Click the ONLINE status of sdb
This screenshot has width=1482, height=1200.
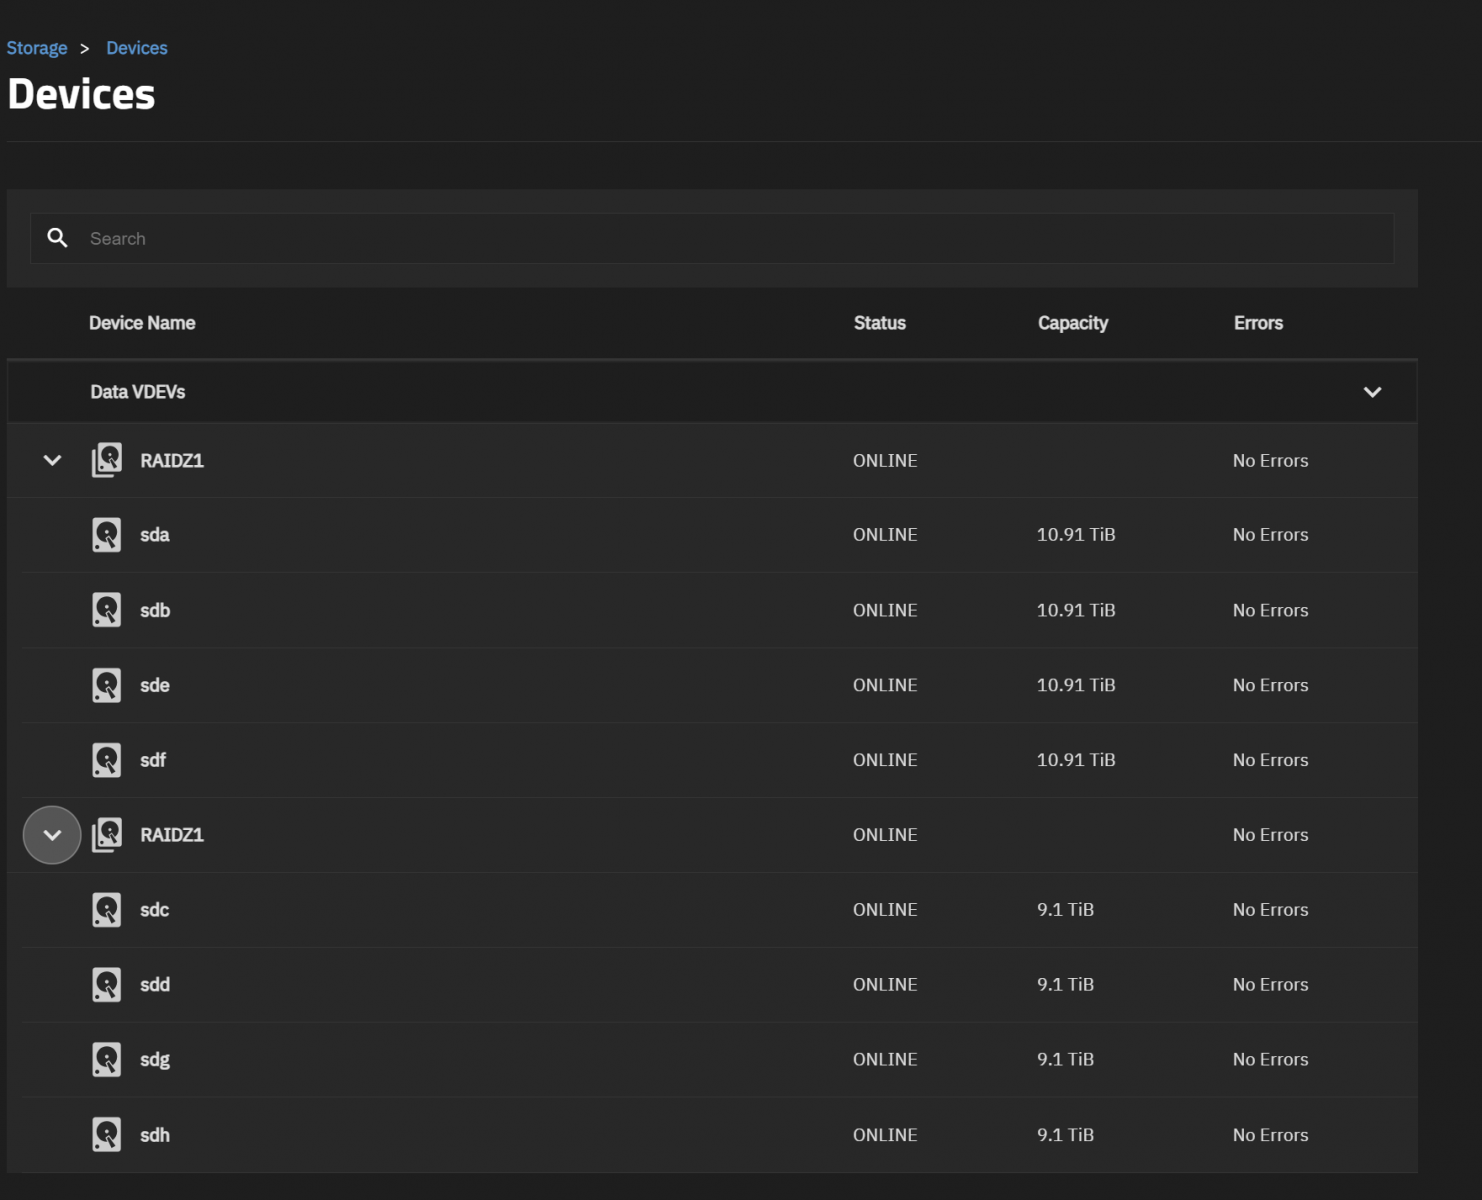tap(885, 610)
